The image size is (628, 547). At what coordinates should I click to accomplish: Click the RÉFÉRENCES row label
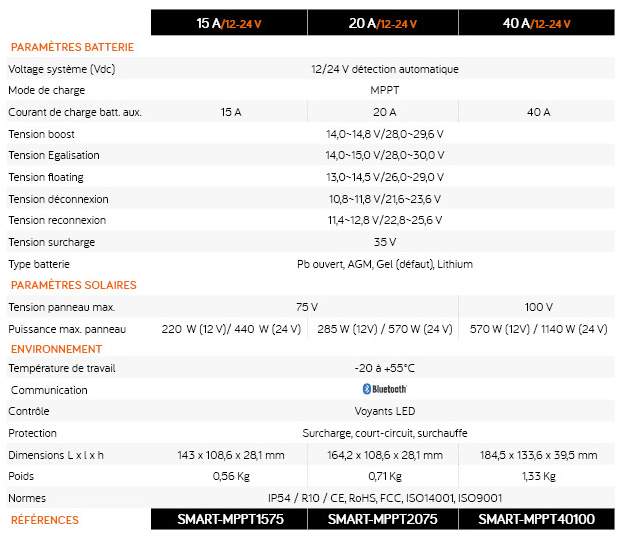pos(44,520)
